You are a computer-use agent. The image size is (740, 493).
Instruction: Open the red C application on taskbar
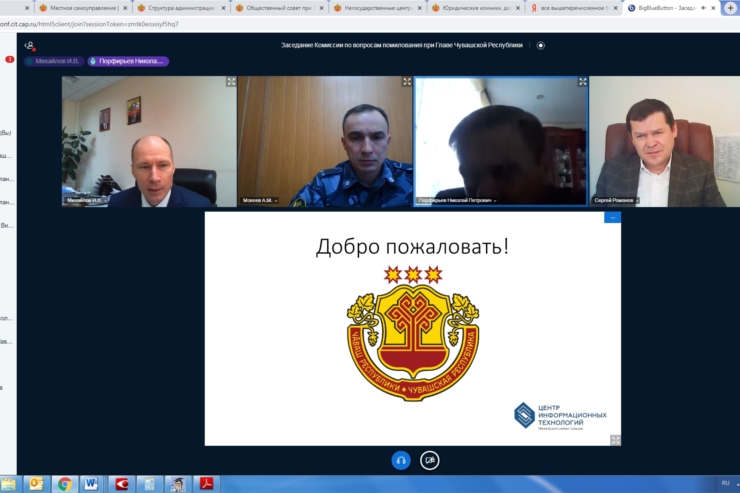click(x=121, y=484)
